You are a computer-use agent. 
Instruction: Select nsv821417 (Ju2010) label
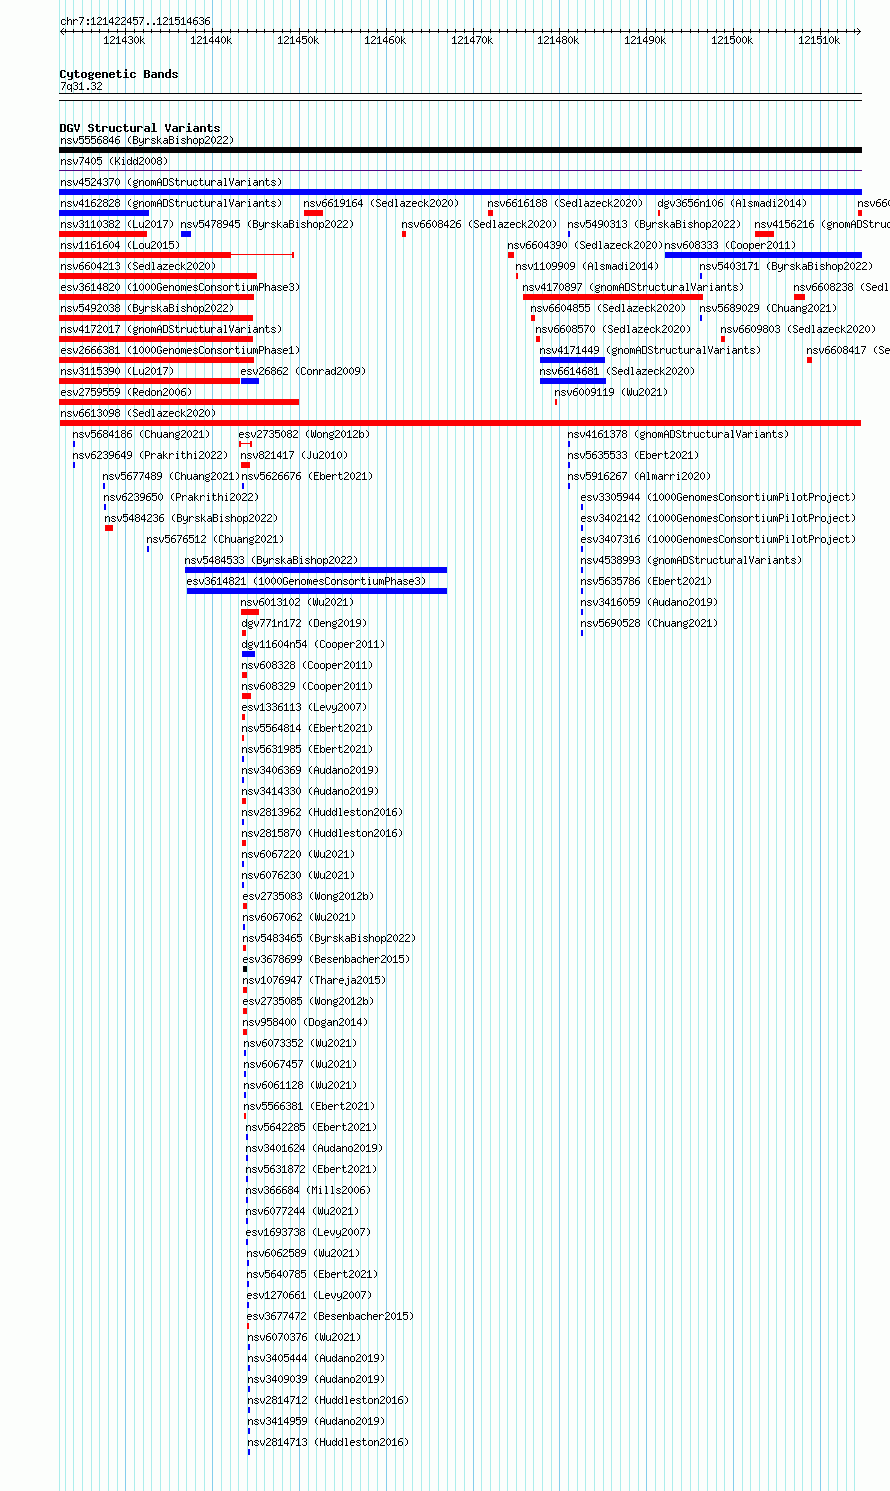pos(294,455)
